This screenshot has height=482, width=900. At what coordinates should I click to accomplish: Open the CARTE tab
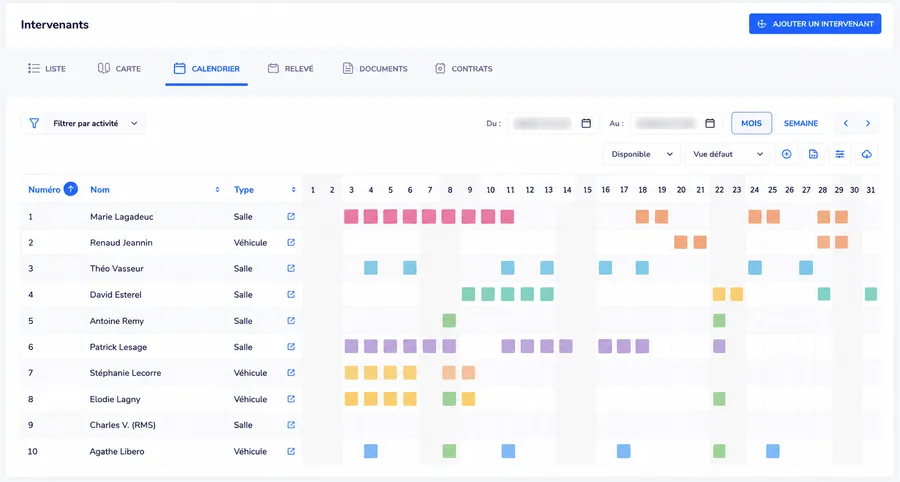click(119, 68)
